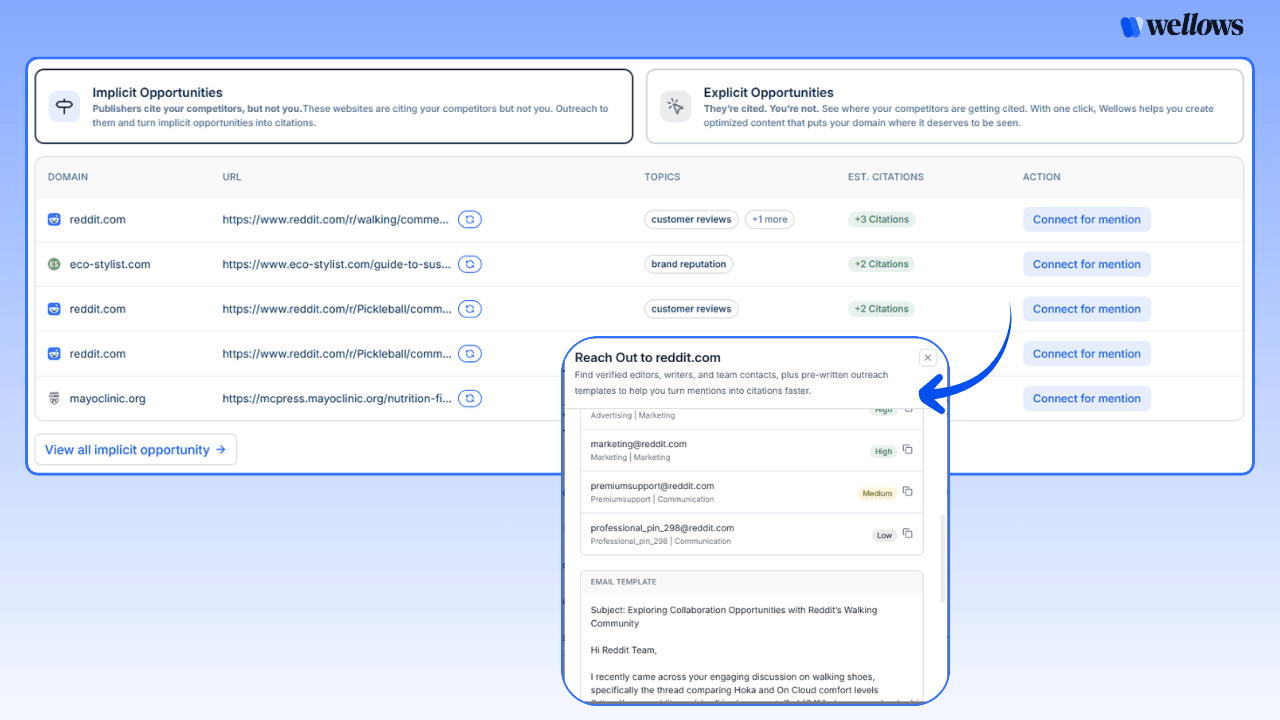Click the Low confidence badge
Viewport: 1280px width, 720px height.
[x=884, y=535]
